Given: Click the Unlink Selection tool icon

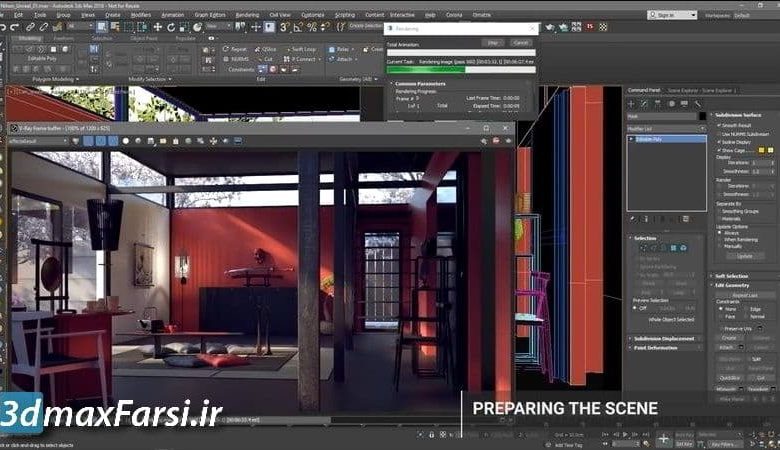Looking at the screenshot, I should click(44, 27).
